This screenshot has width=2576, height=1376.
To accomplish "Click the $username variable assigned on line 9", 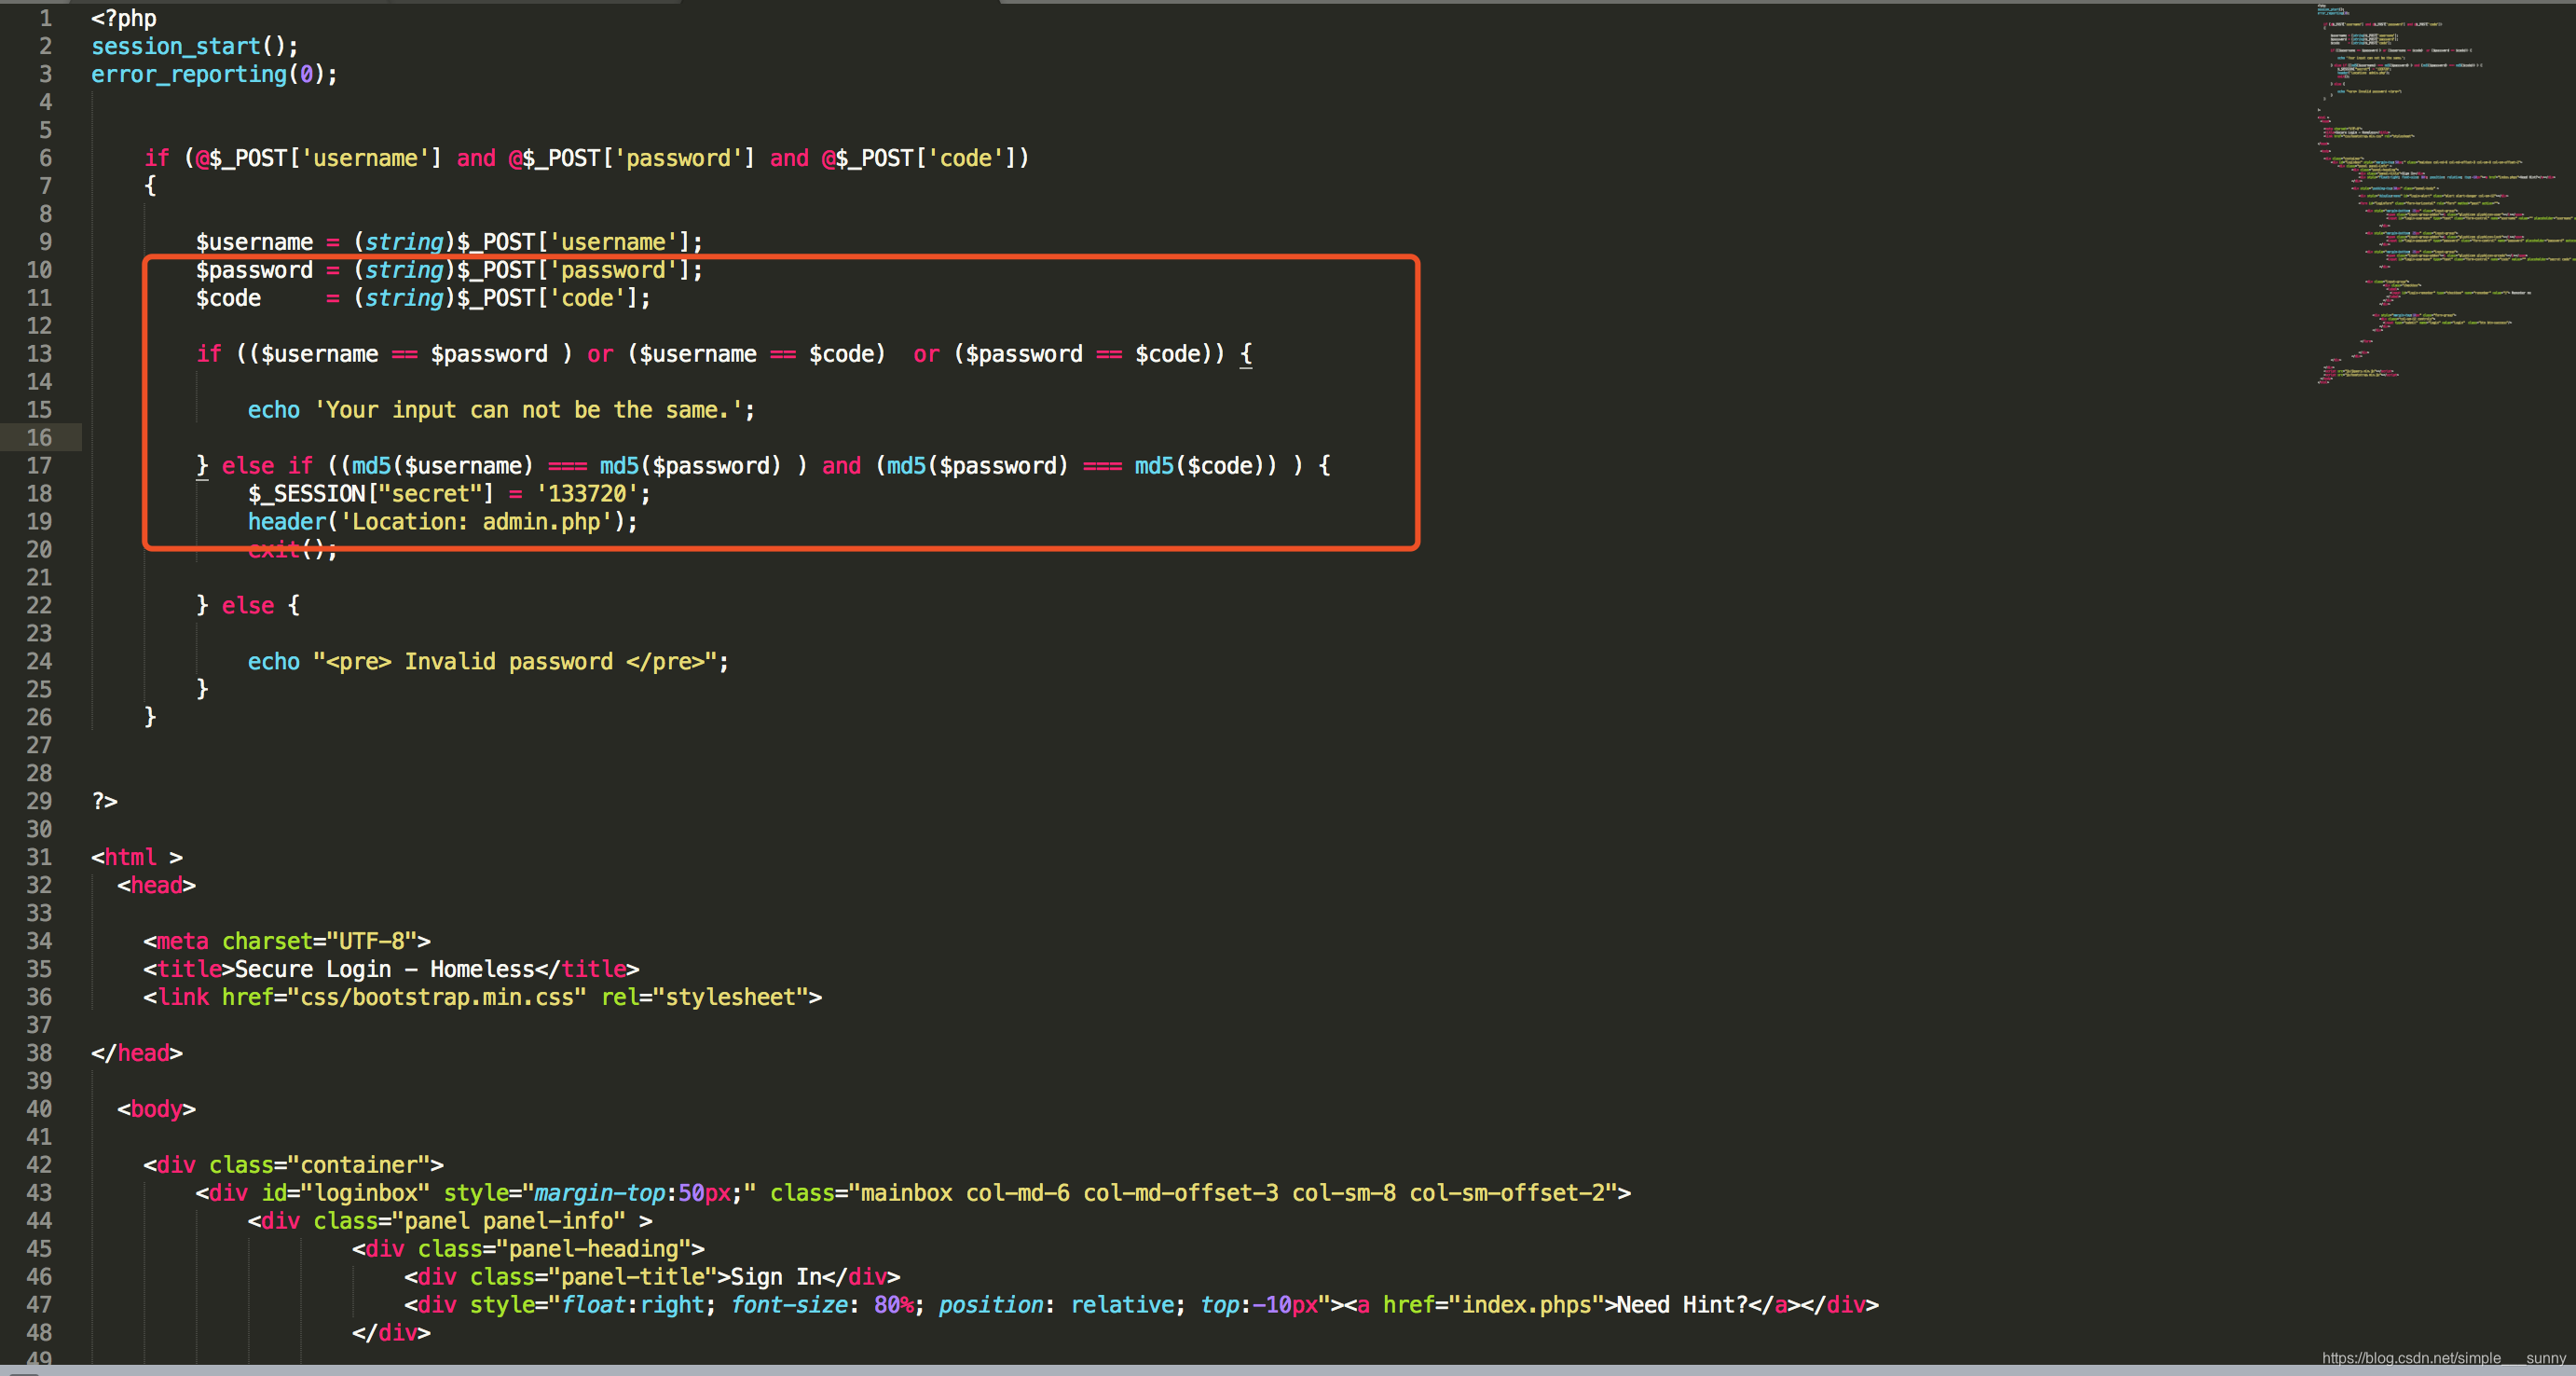I will pos(254,242).
